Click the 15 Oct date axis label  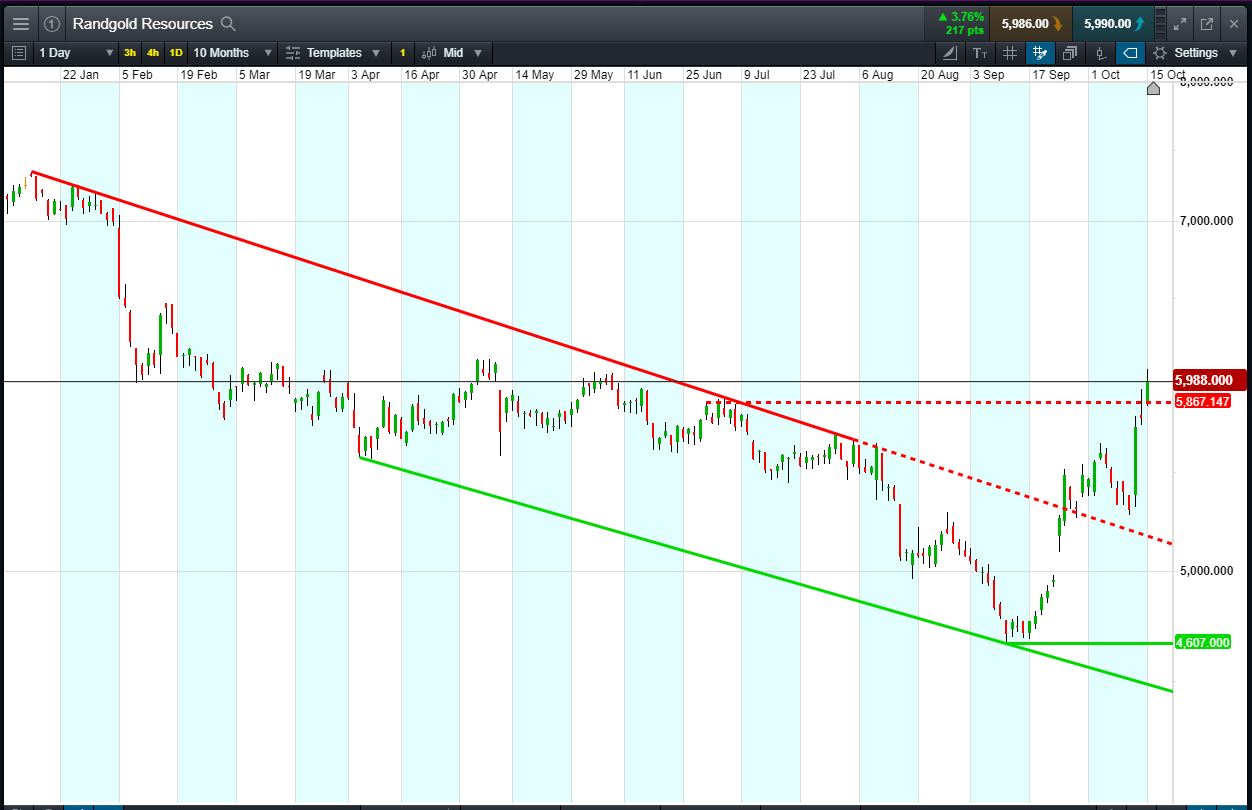point(1168,75)
